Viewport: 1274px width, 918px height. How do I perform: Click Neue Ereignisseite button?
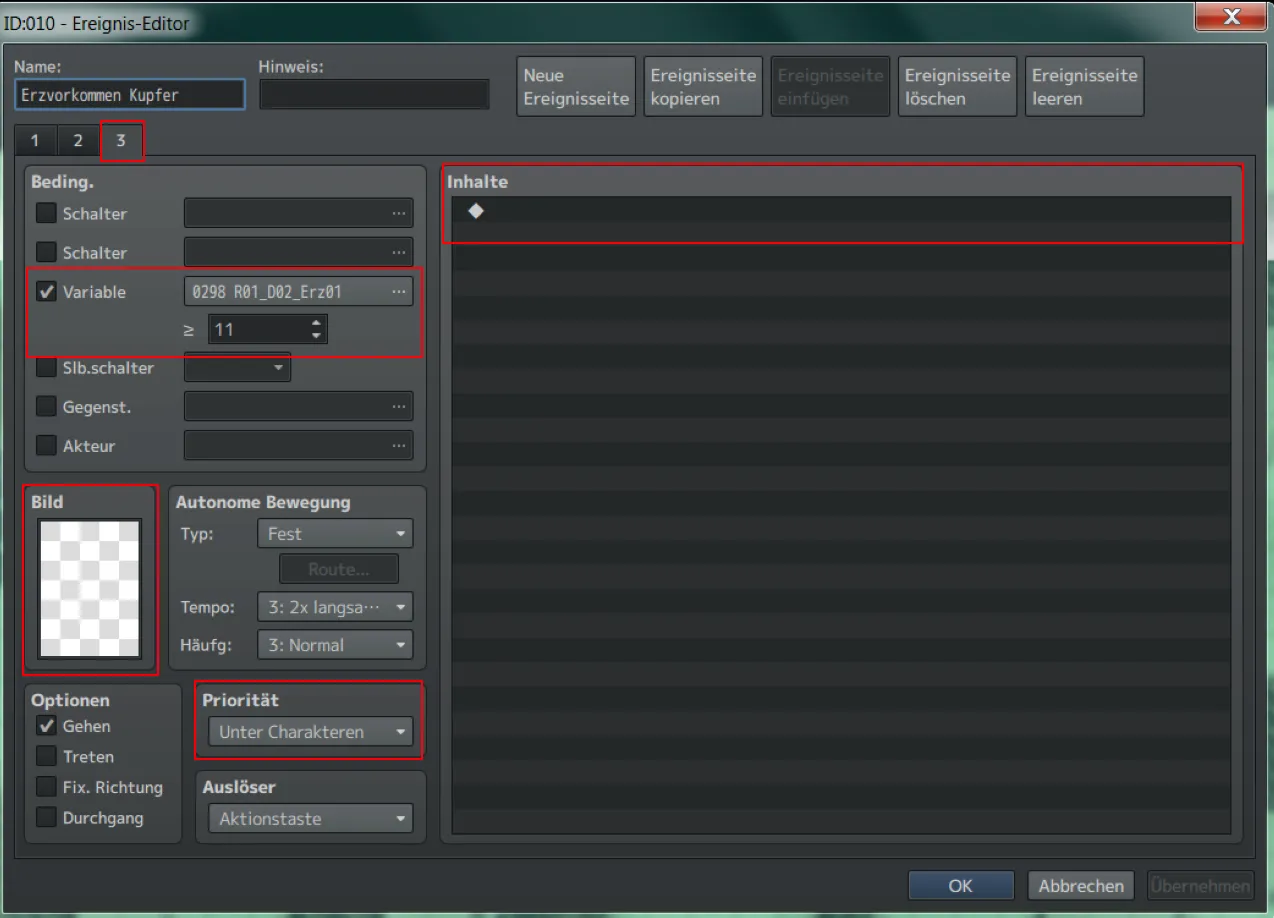tap(576, 87)
